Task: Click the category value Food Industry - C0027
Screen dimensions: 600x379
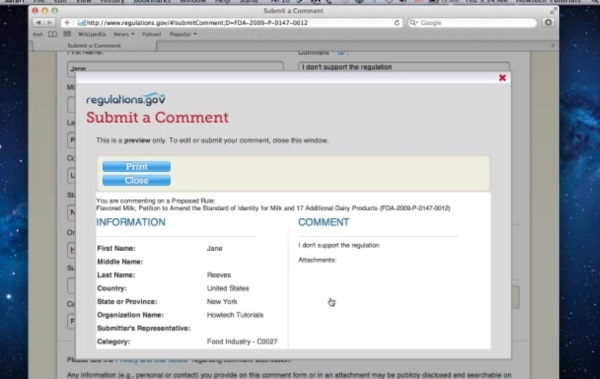Action: pos(242,341)
